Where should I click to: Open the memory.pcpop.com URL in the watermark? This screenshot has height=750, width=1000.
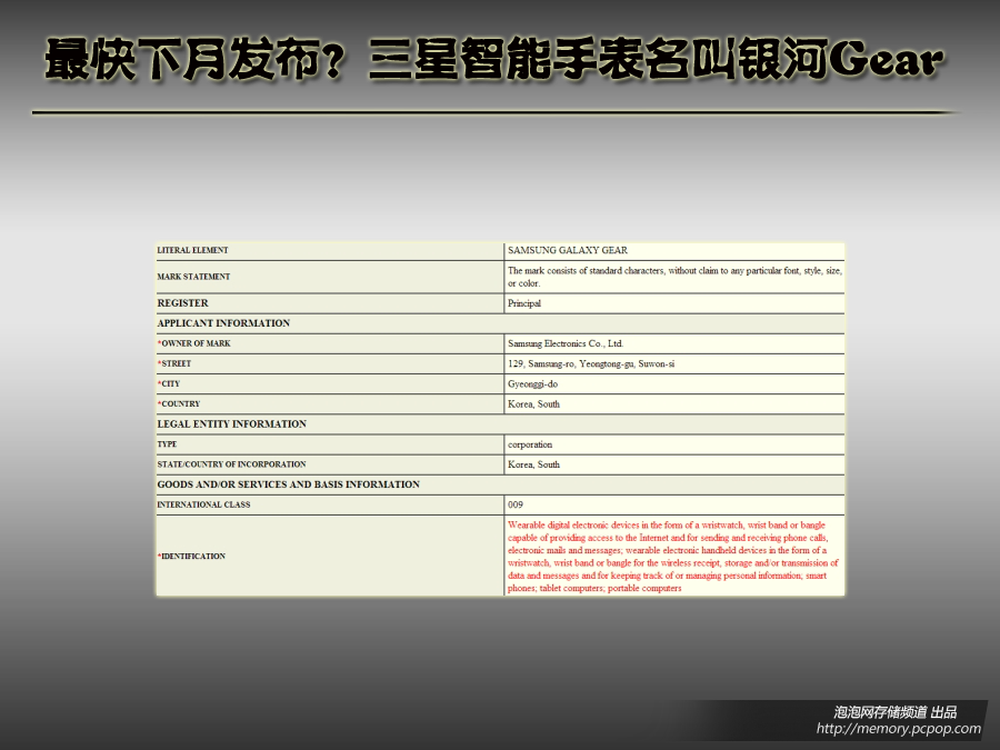(898, 729)
